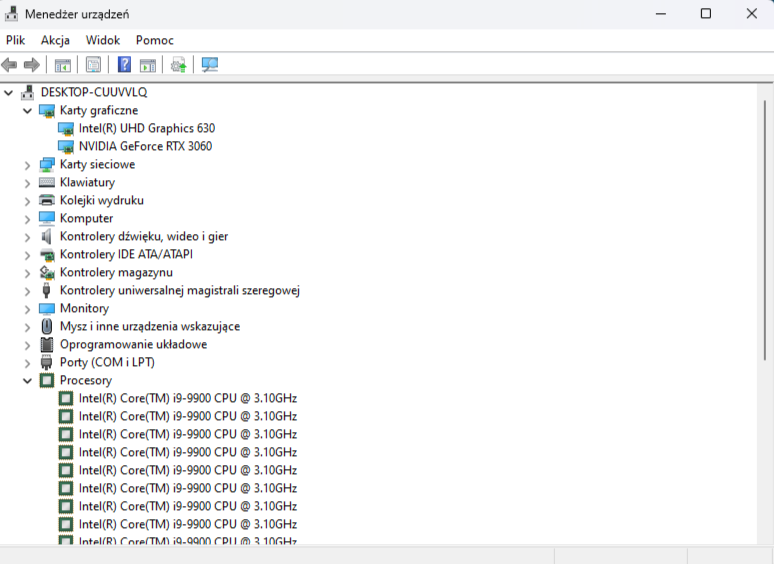Click the Forward arrow toolbar icon

coord(32,65)
